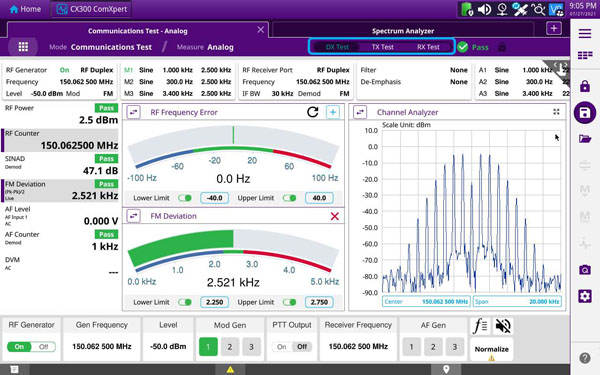600x375 pixels.
Task: Edit Receiver Frequency 150.062 500 MHz value
Action: [x=358, y=346]
